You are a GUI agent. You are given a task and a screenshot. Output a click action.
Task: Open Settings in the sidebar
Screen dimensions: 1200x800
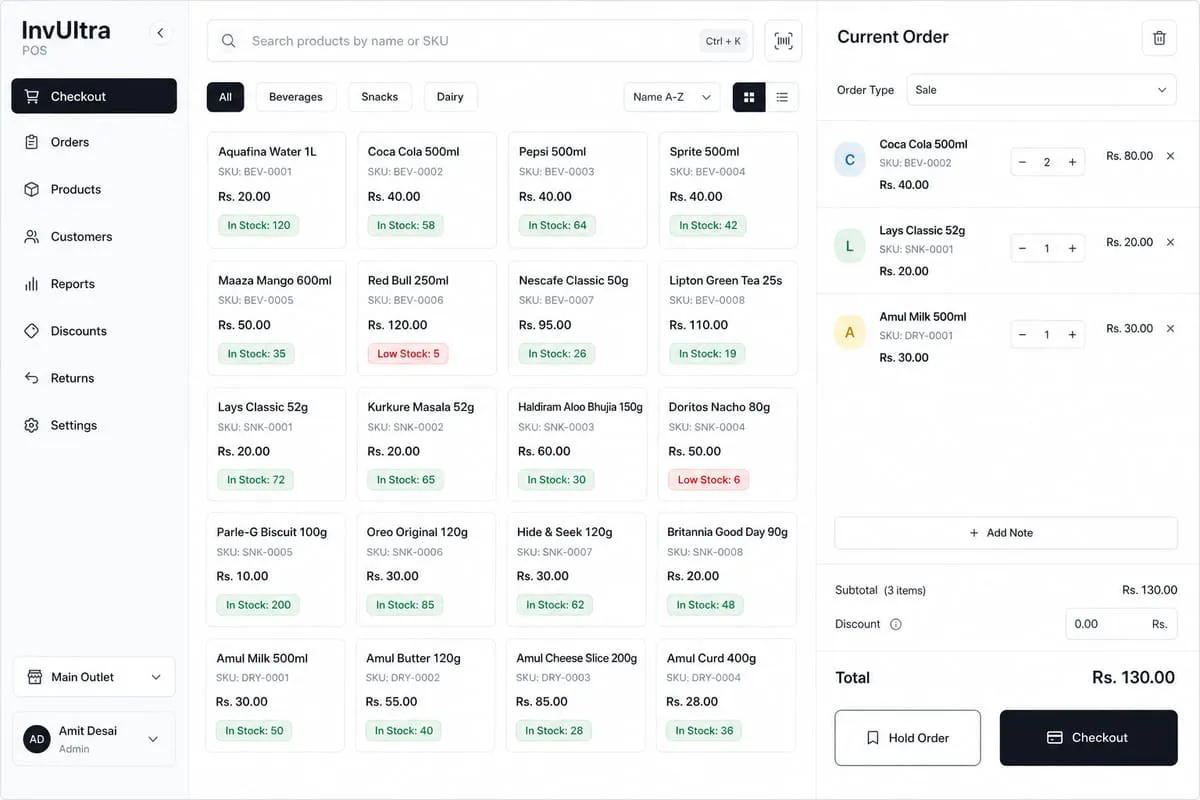coord(94,425)
